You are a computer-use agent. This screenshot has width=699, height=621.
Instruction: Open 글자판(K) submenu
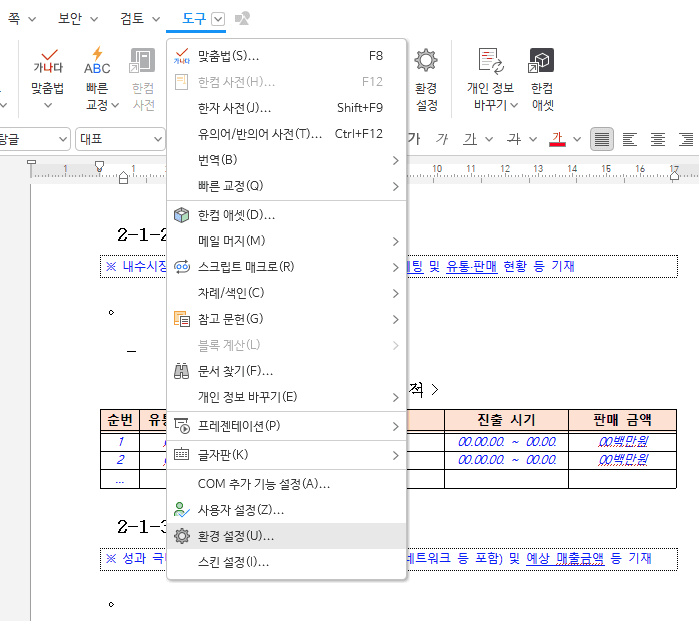click(x=286, y=455)
